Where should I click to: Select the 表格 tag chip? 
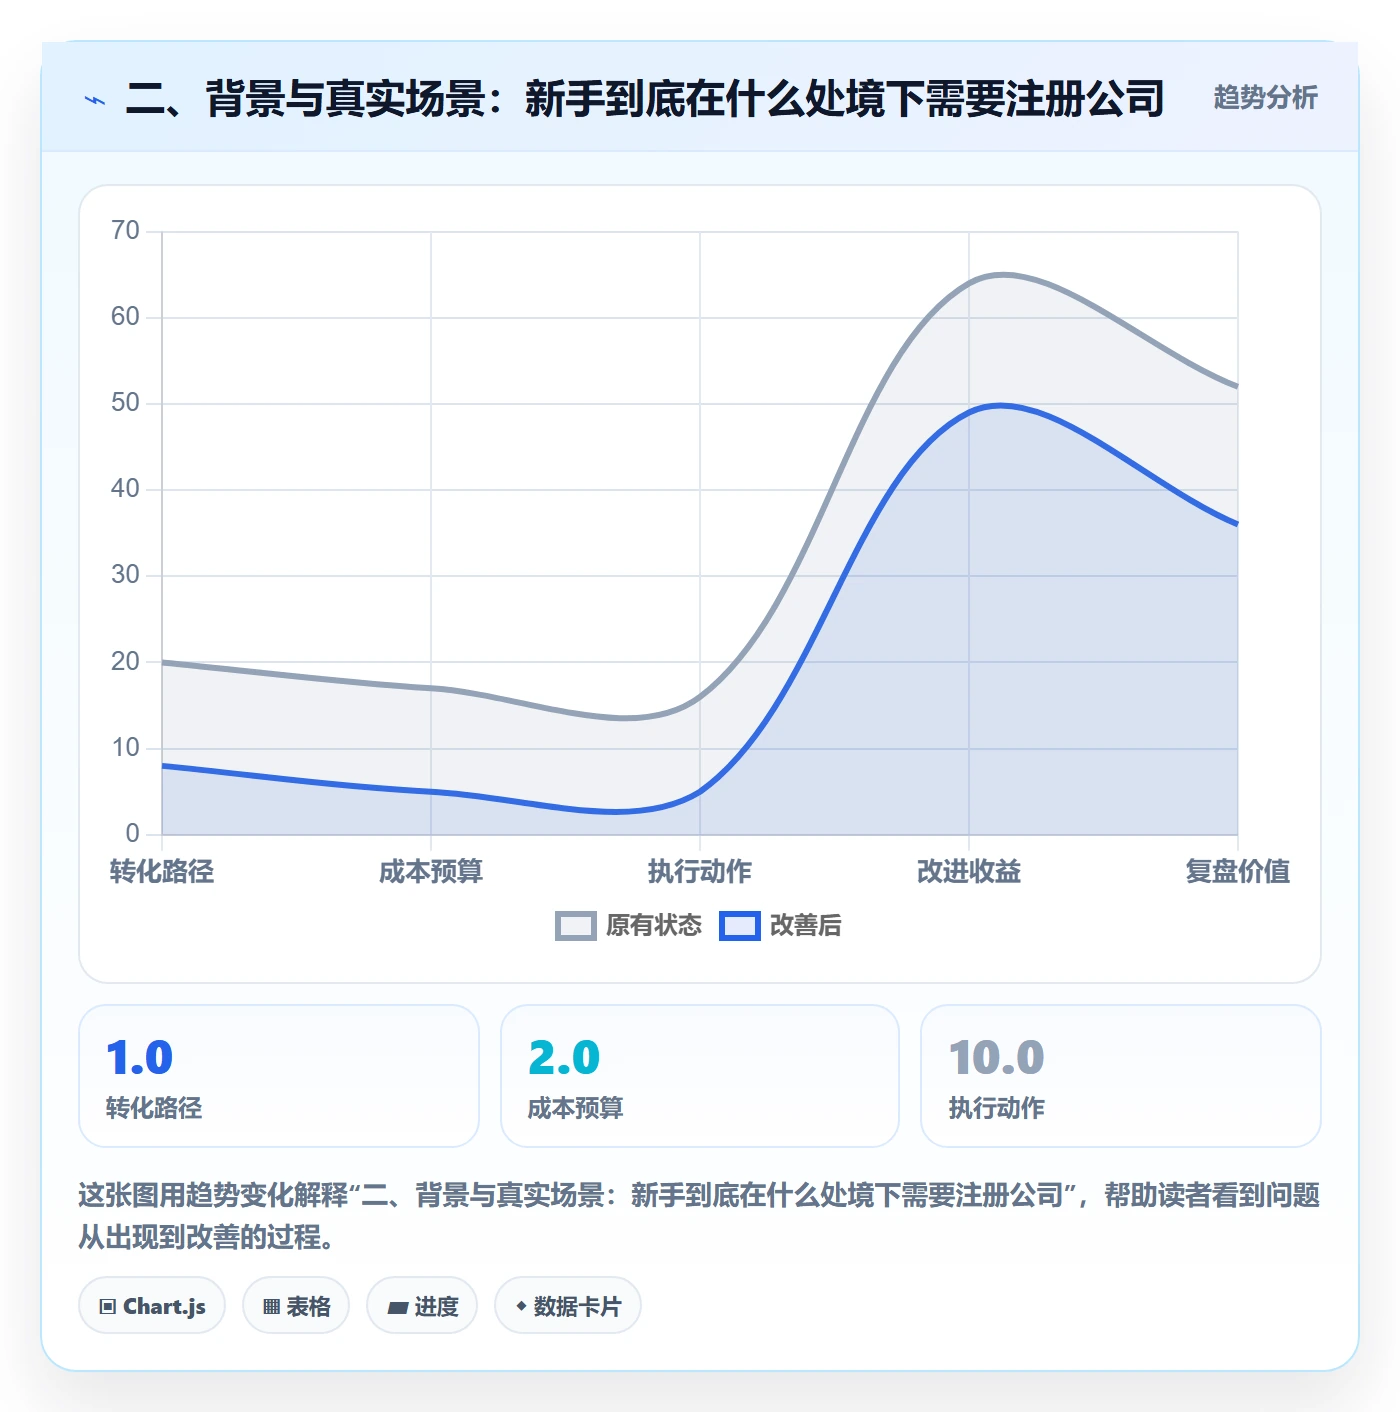(x=296, y=1306)
